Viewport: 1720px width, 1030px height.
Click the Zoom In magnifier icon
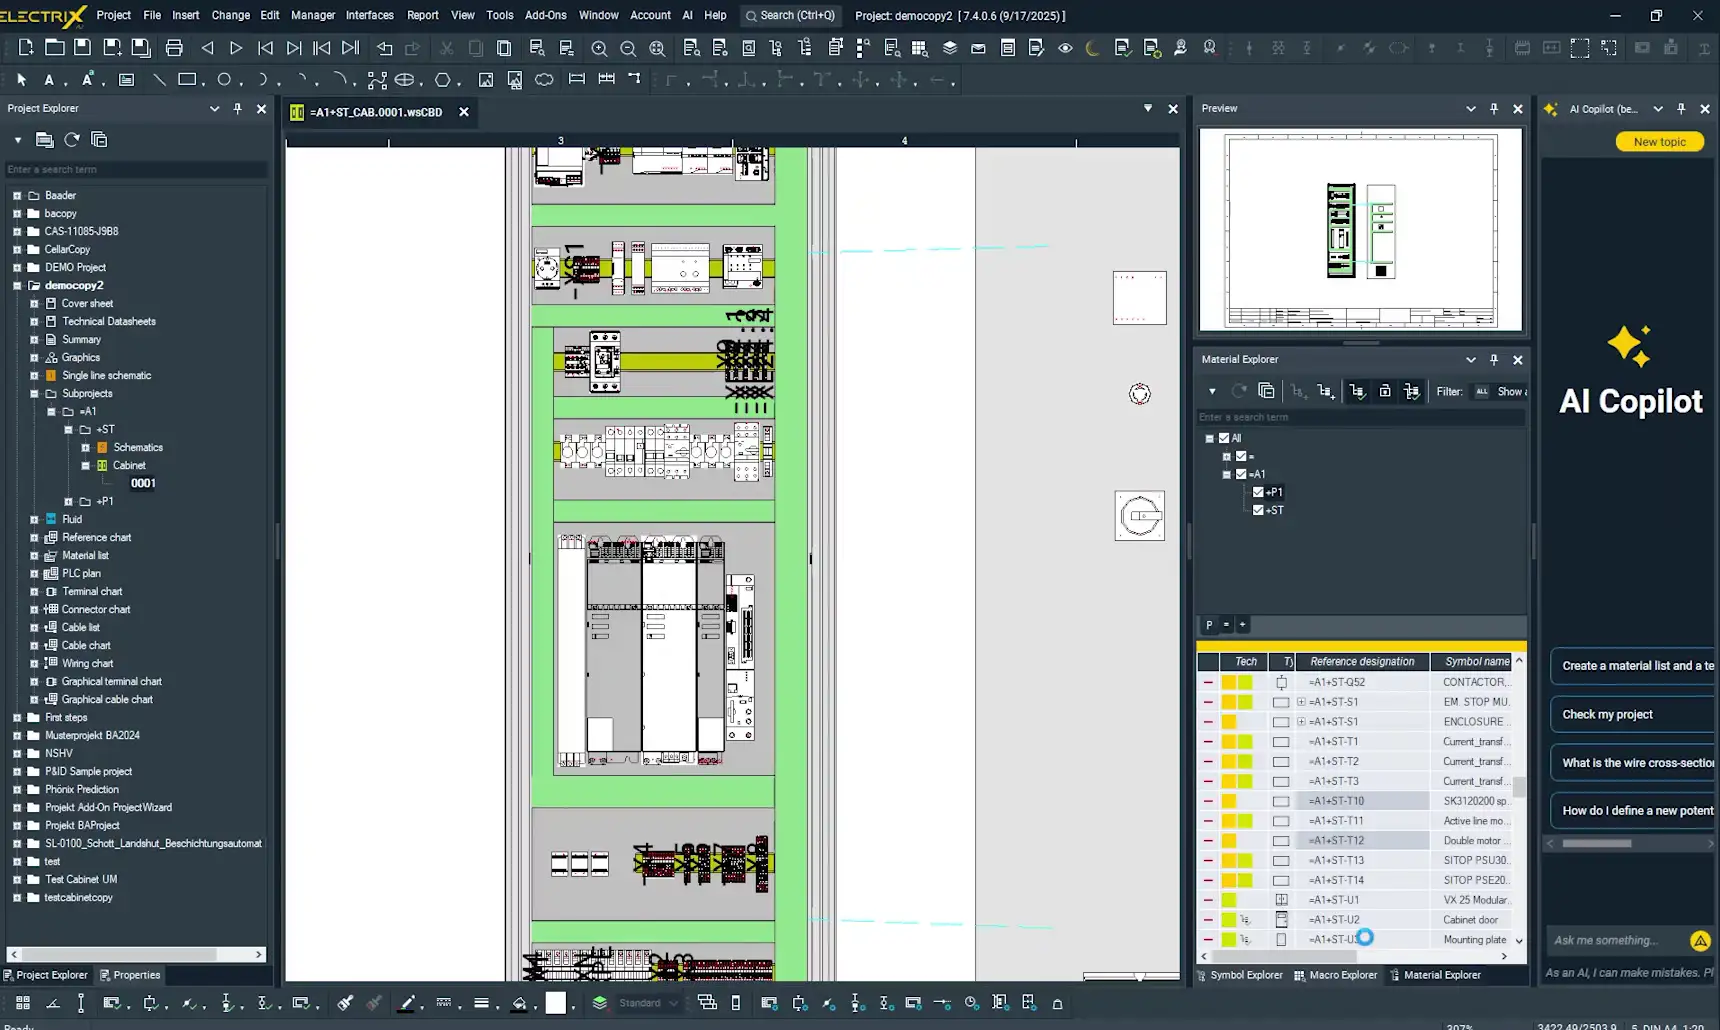point(599,48)
